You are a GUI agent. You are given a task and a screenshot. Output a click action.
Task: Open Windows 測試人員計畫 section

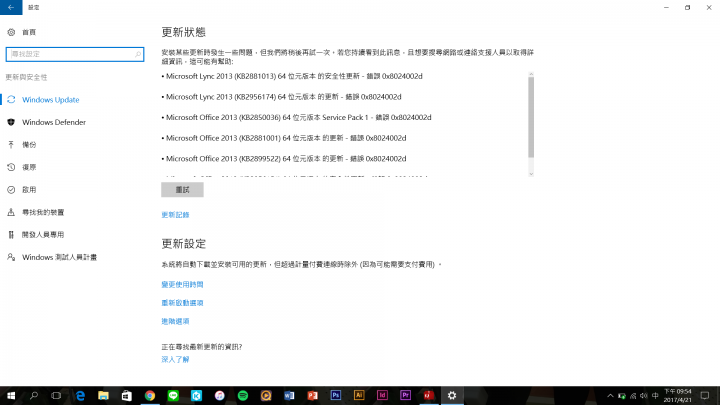[59, 257]
